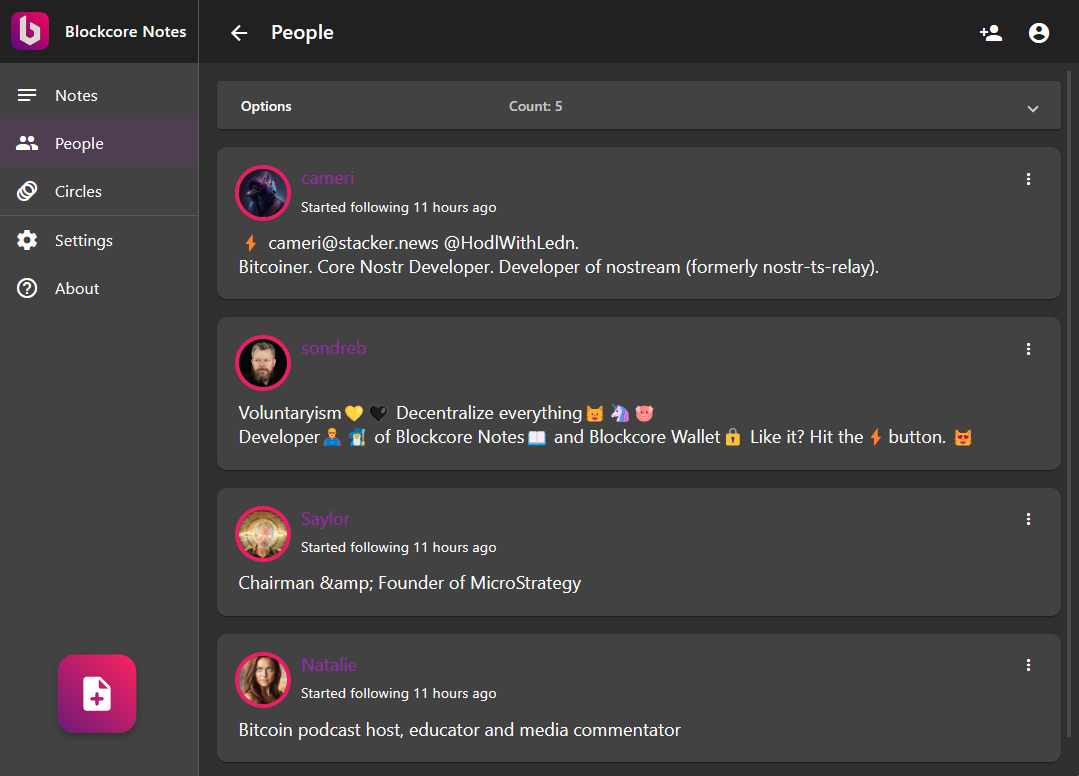
Task: Open the About page
Action: (x=77, y=289)
